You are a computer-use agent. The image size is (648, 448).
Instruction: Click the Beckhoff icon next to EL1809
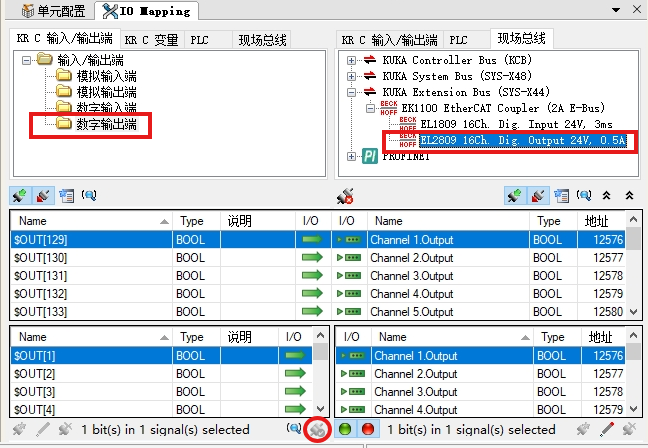click(x=408, y=124)
